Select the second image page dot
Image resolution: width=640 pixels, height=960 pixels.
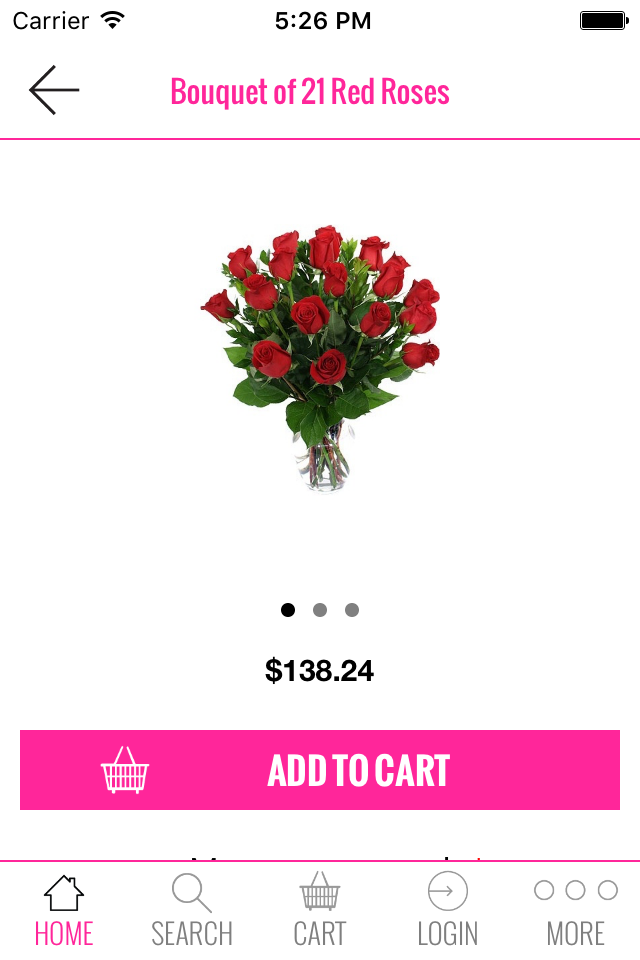320,610
